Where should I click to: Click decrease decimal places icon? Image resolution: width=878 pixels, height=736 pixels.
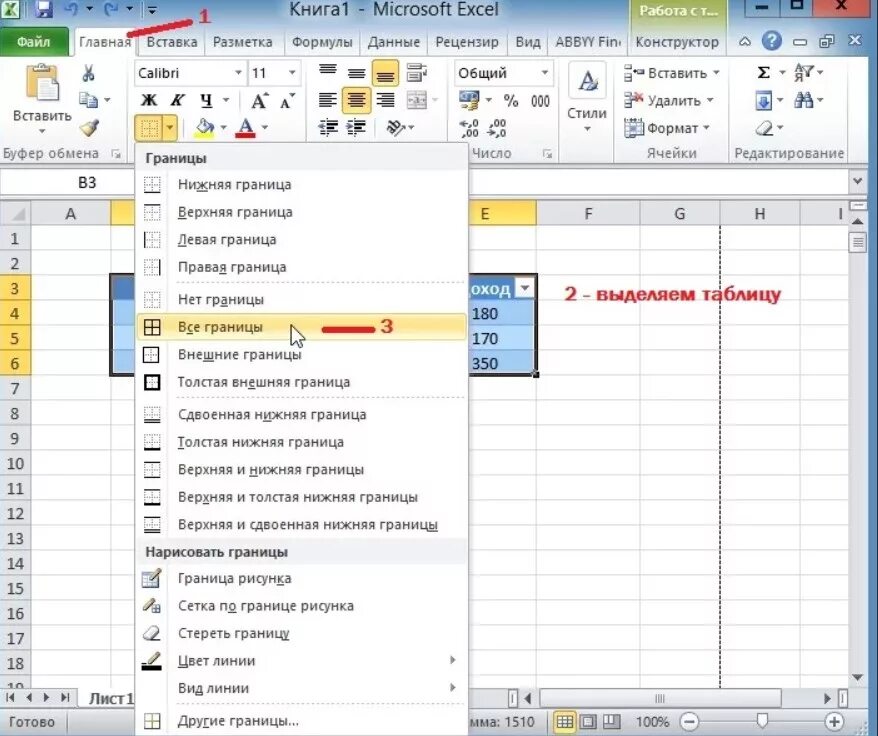(497, 128)
